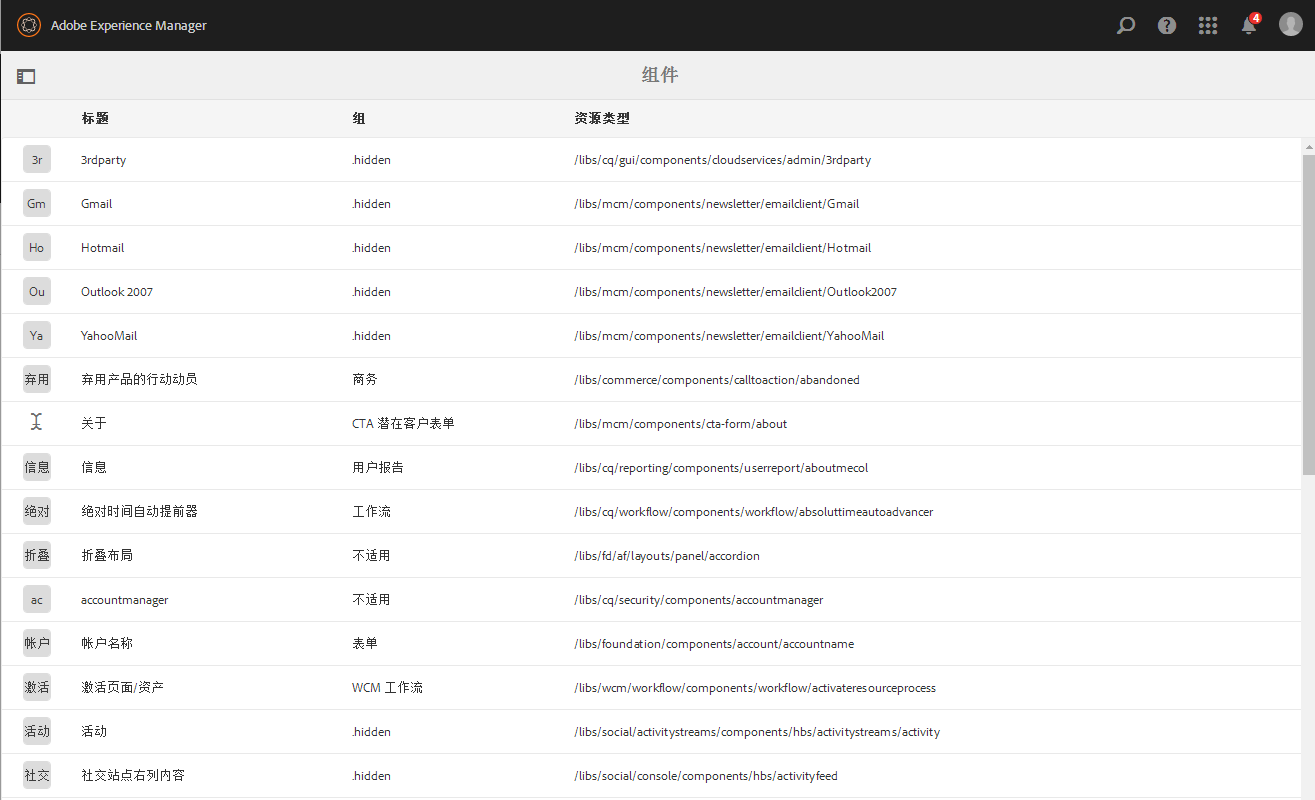The height and width of the screenshot is (800, 1315).
Task: Select the 'accountmanager' title text
Action: 125,600
